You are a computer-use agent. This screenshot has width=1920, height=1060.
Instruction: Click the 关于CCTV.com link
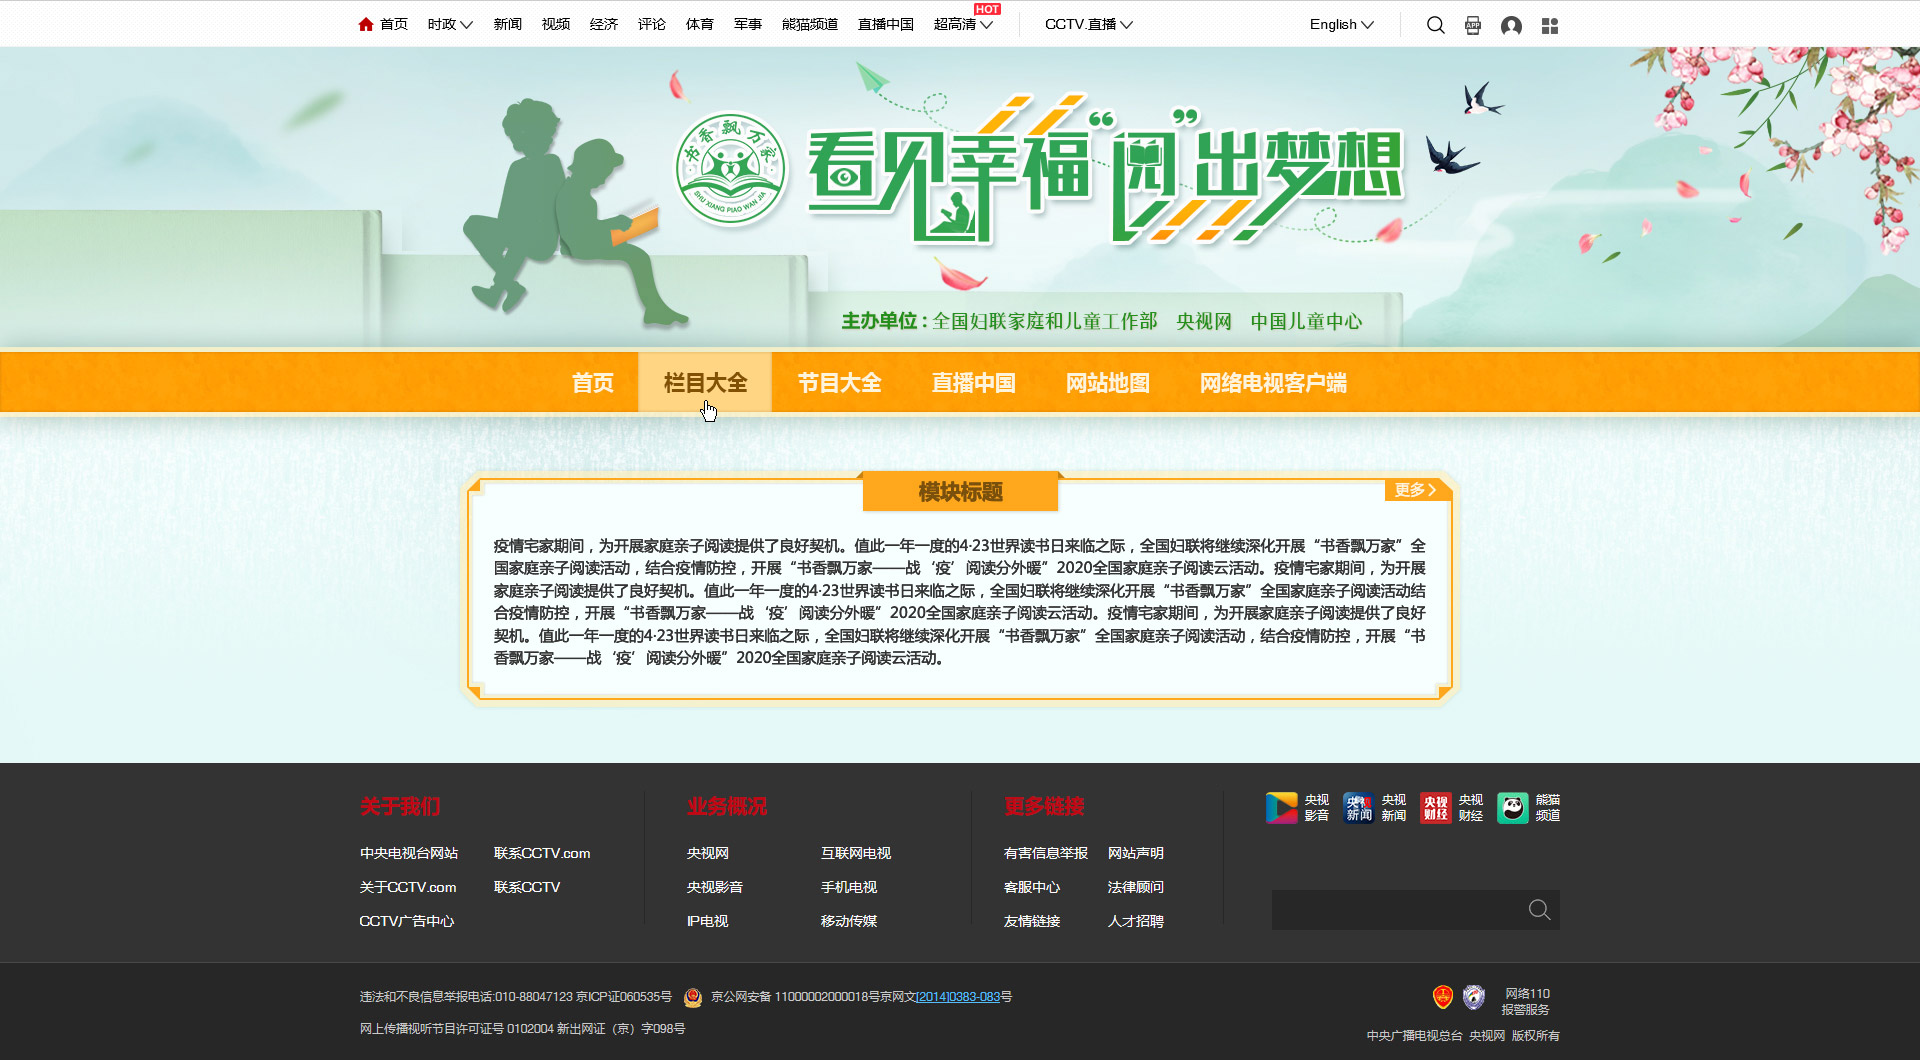[408, 887]
